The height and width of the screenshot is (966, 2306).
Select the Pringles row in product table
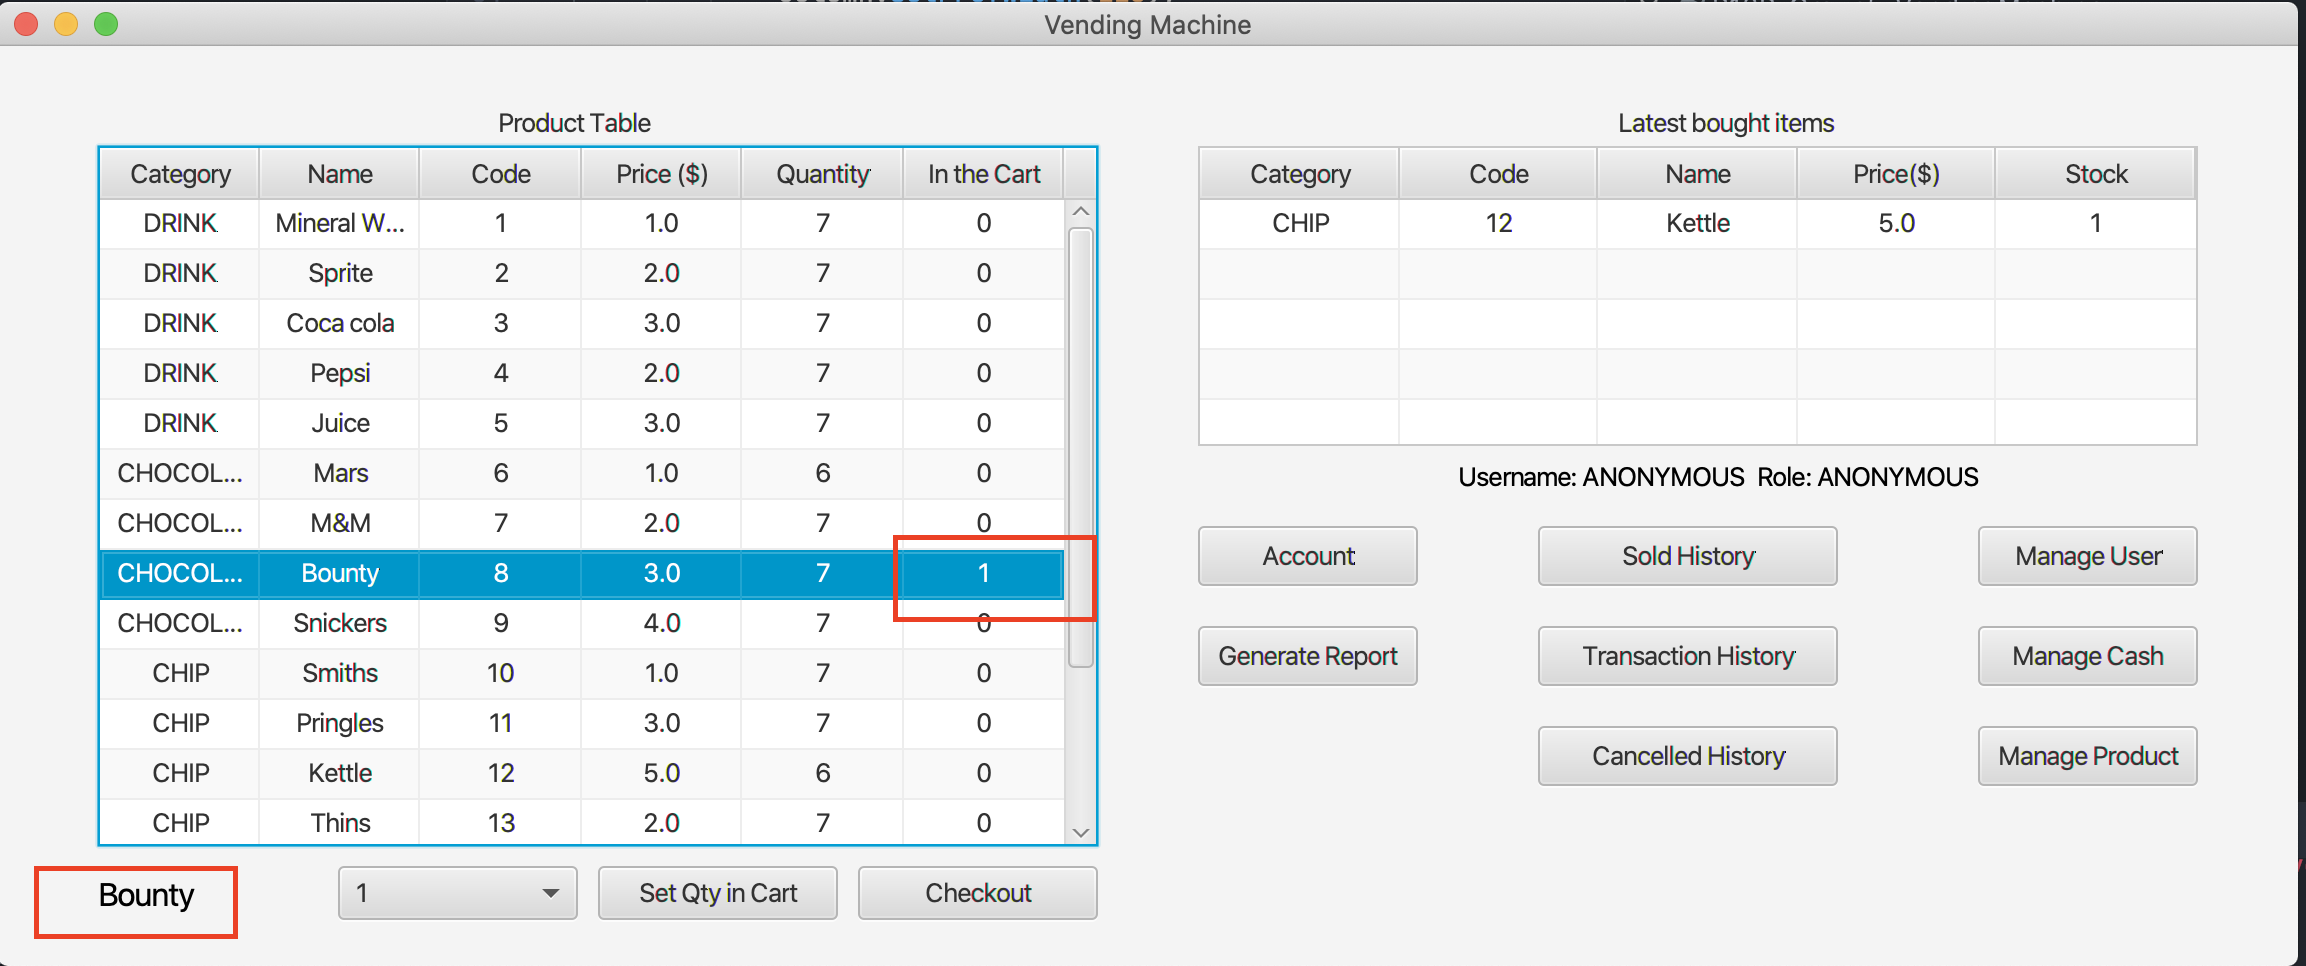click(x=340, y=723)
